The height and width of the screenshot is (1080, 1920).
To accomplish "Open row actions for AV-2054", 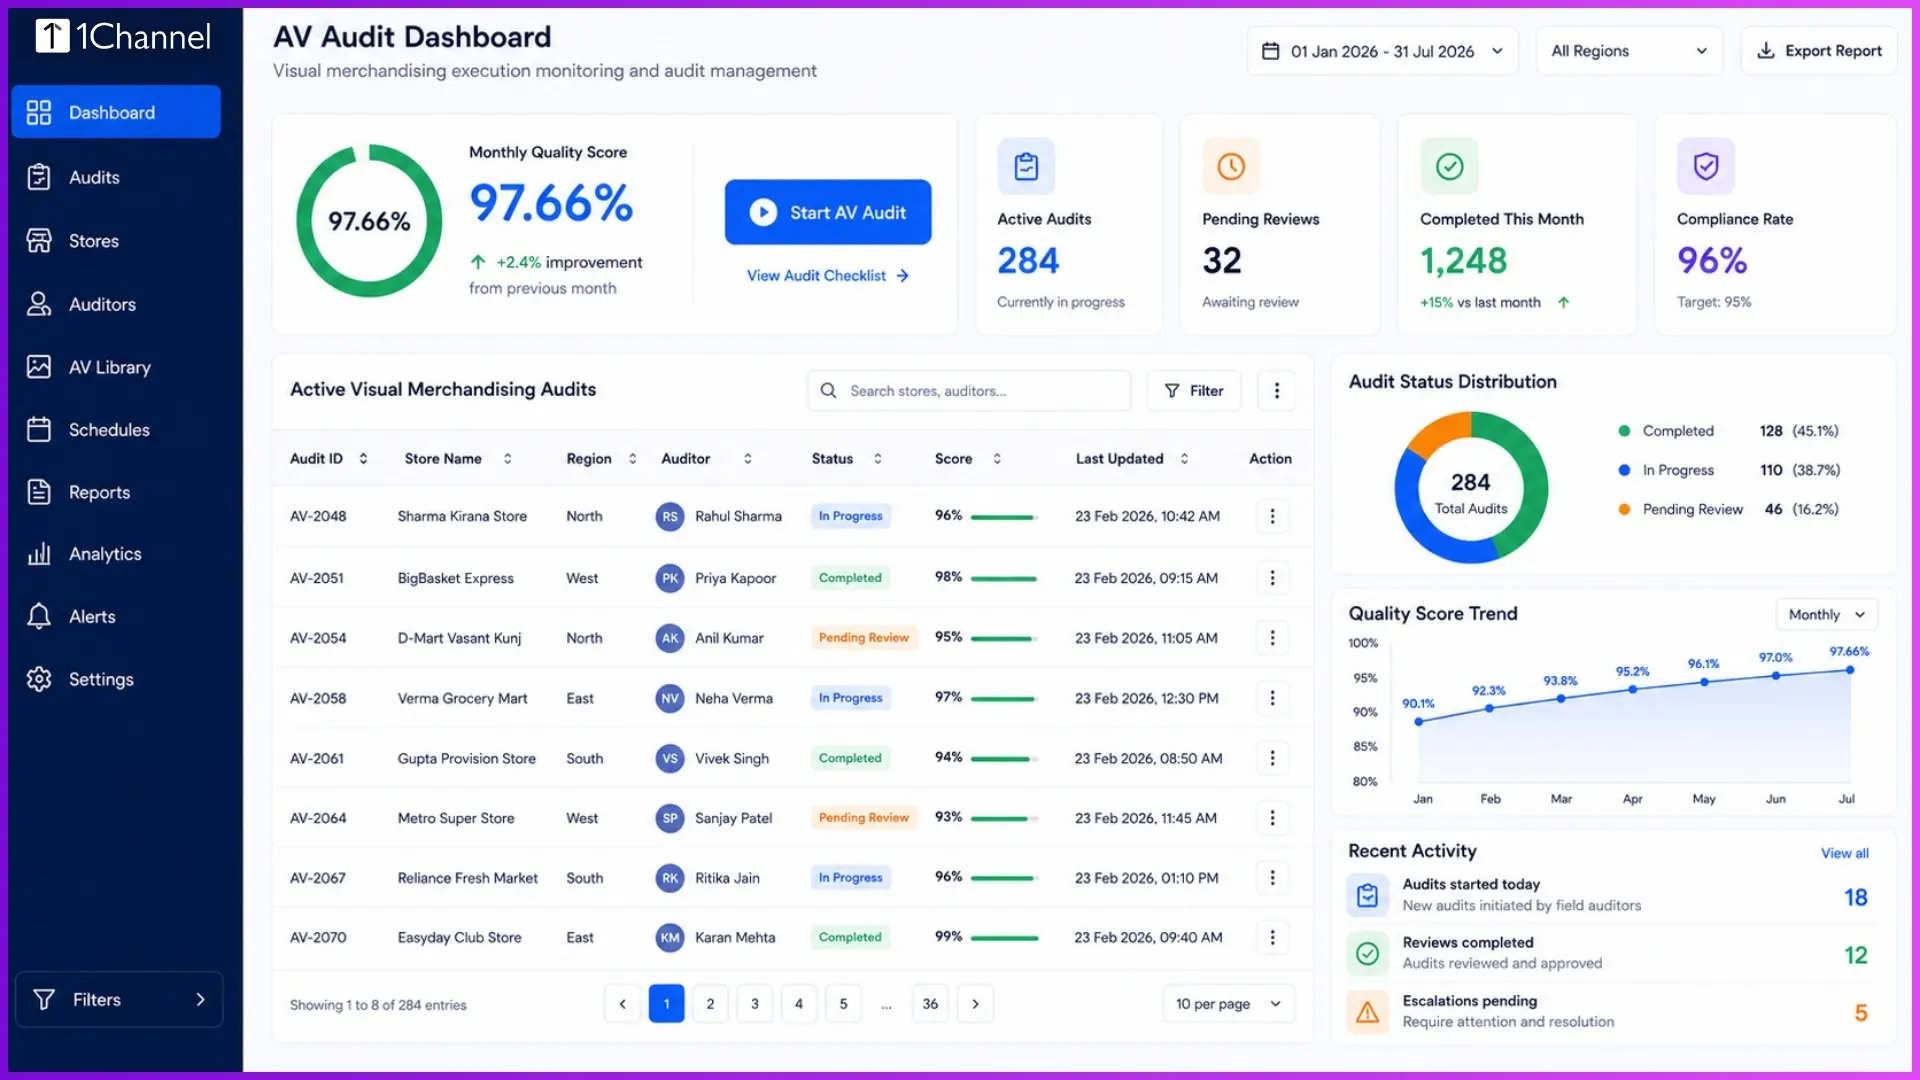I will pyautogui.click(x=1272, y=638).
